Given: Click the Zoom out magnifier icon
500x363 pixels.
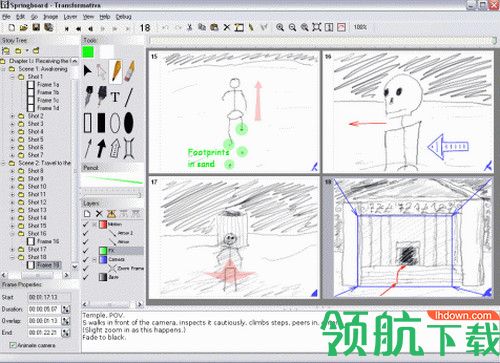Looking at the screenshot, I should [292, 27].
